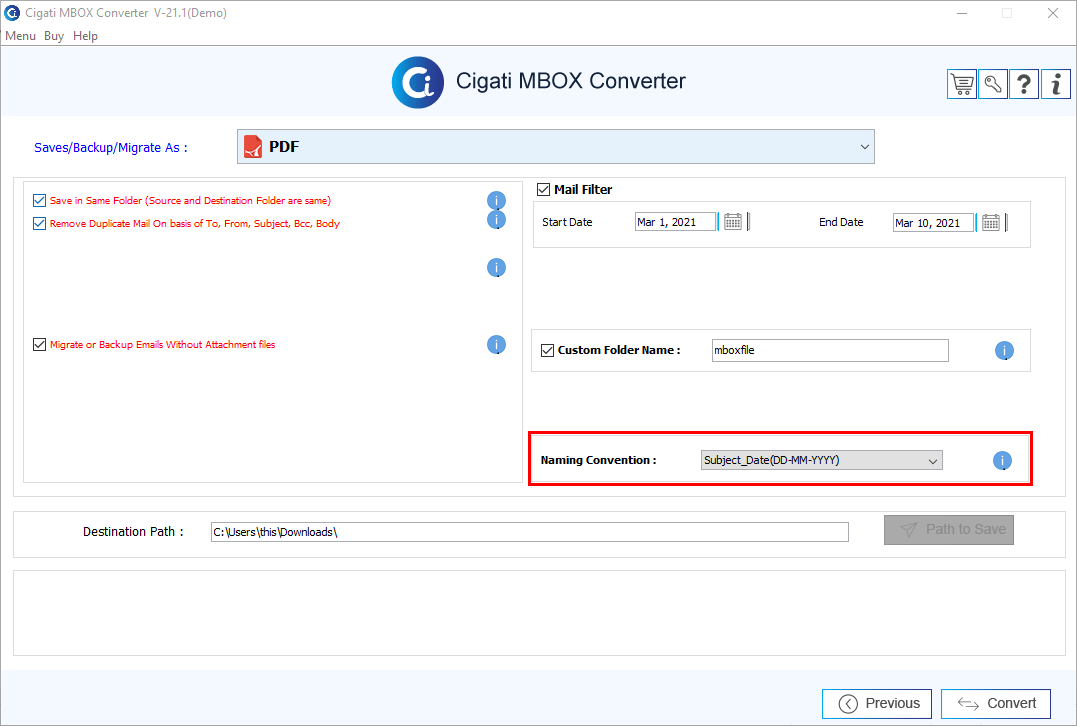The width and height of the screenshot is (1077, 726).
Task: Toggle Migrate Emails Without Attachment checkbox
Action: [39, 345]
